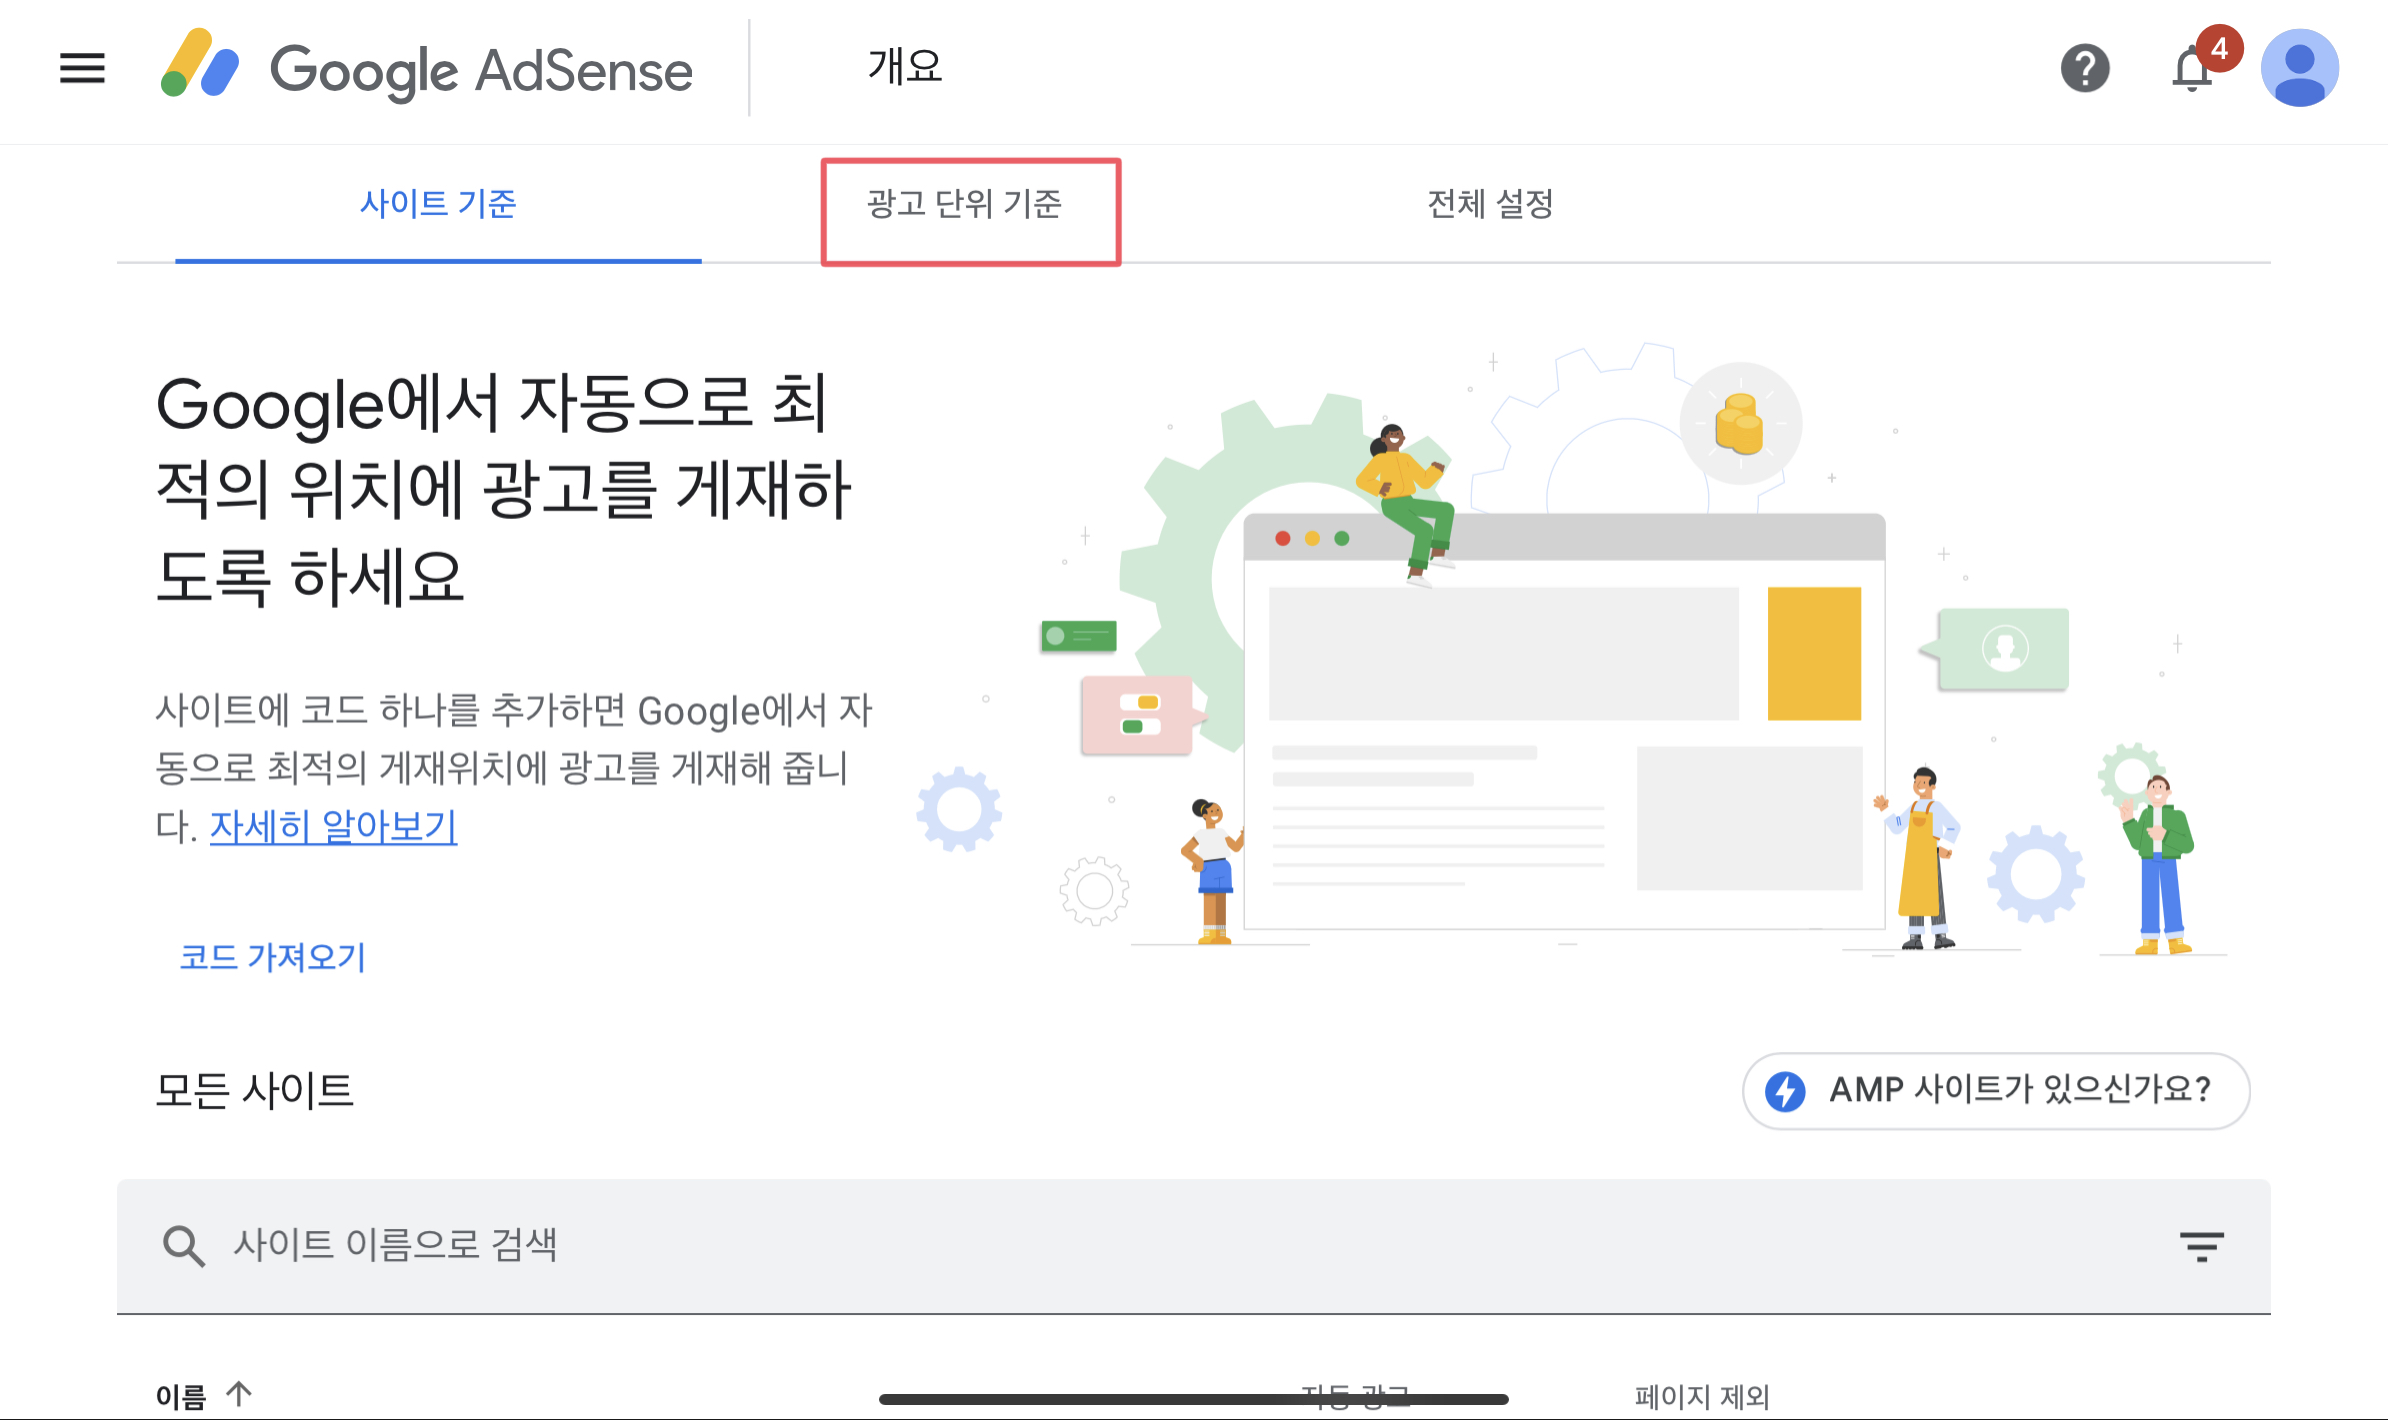Click the search magnifier icon
Screen dimensions: 2388x1420
(x=184, y=1246)
